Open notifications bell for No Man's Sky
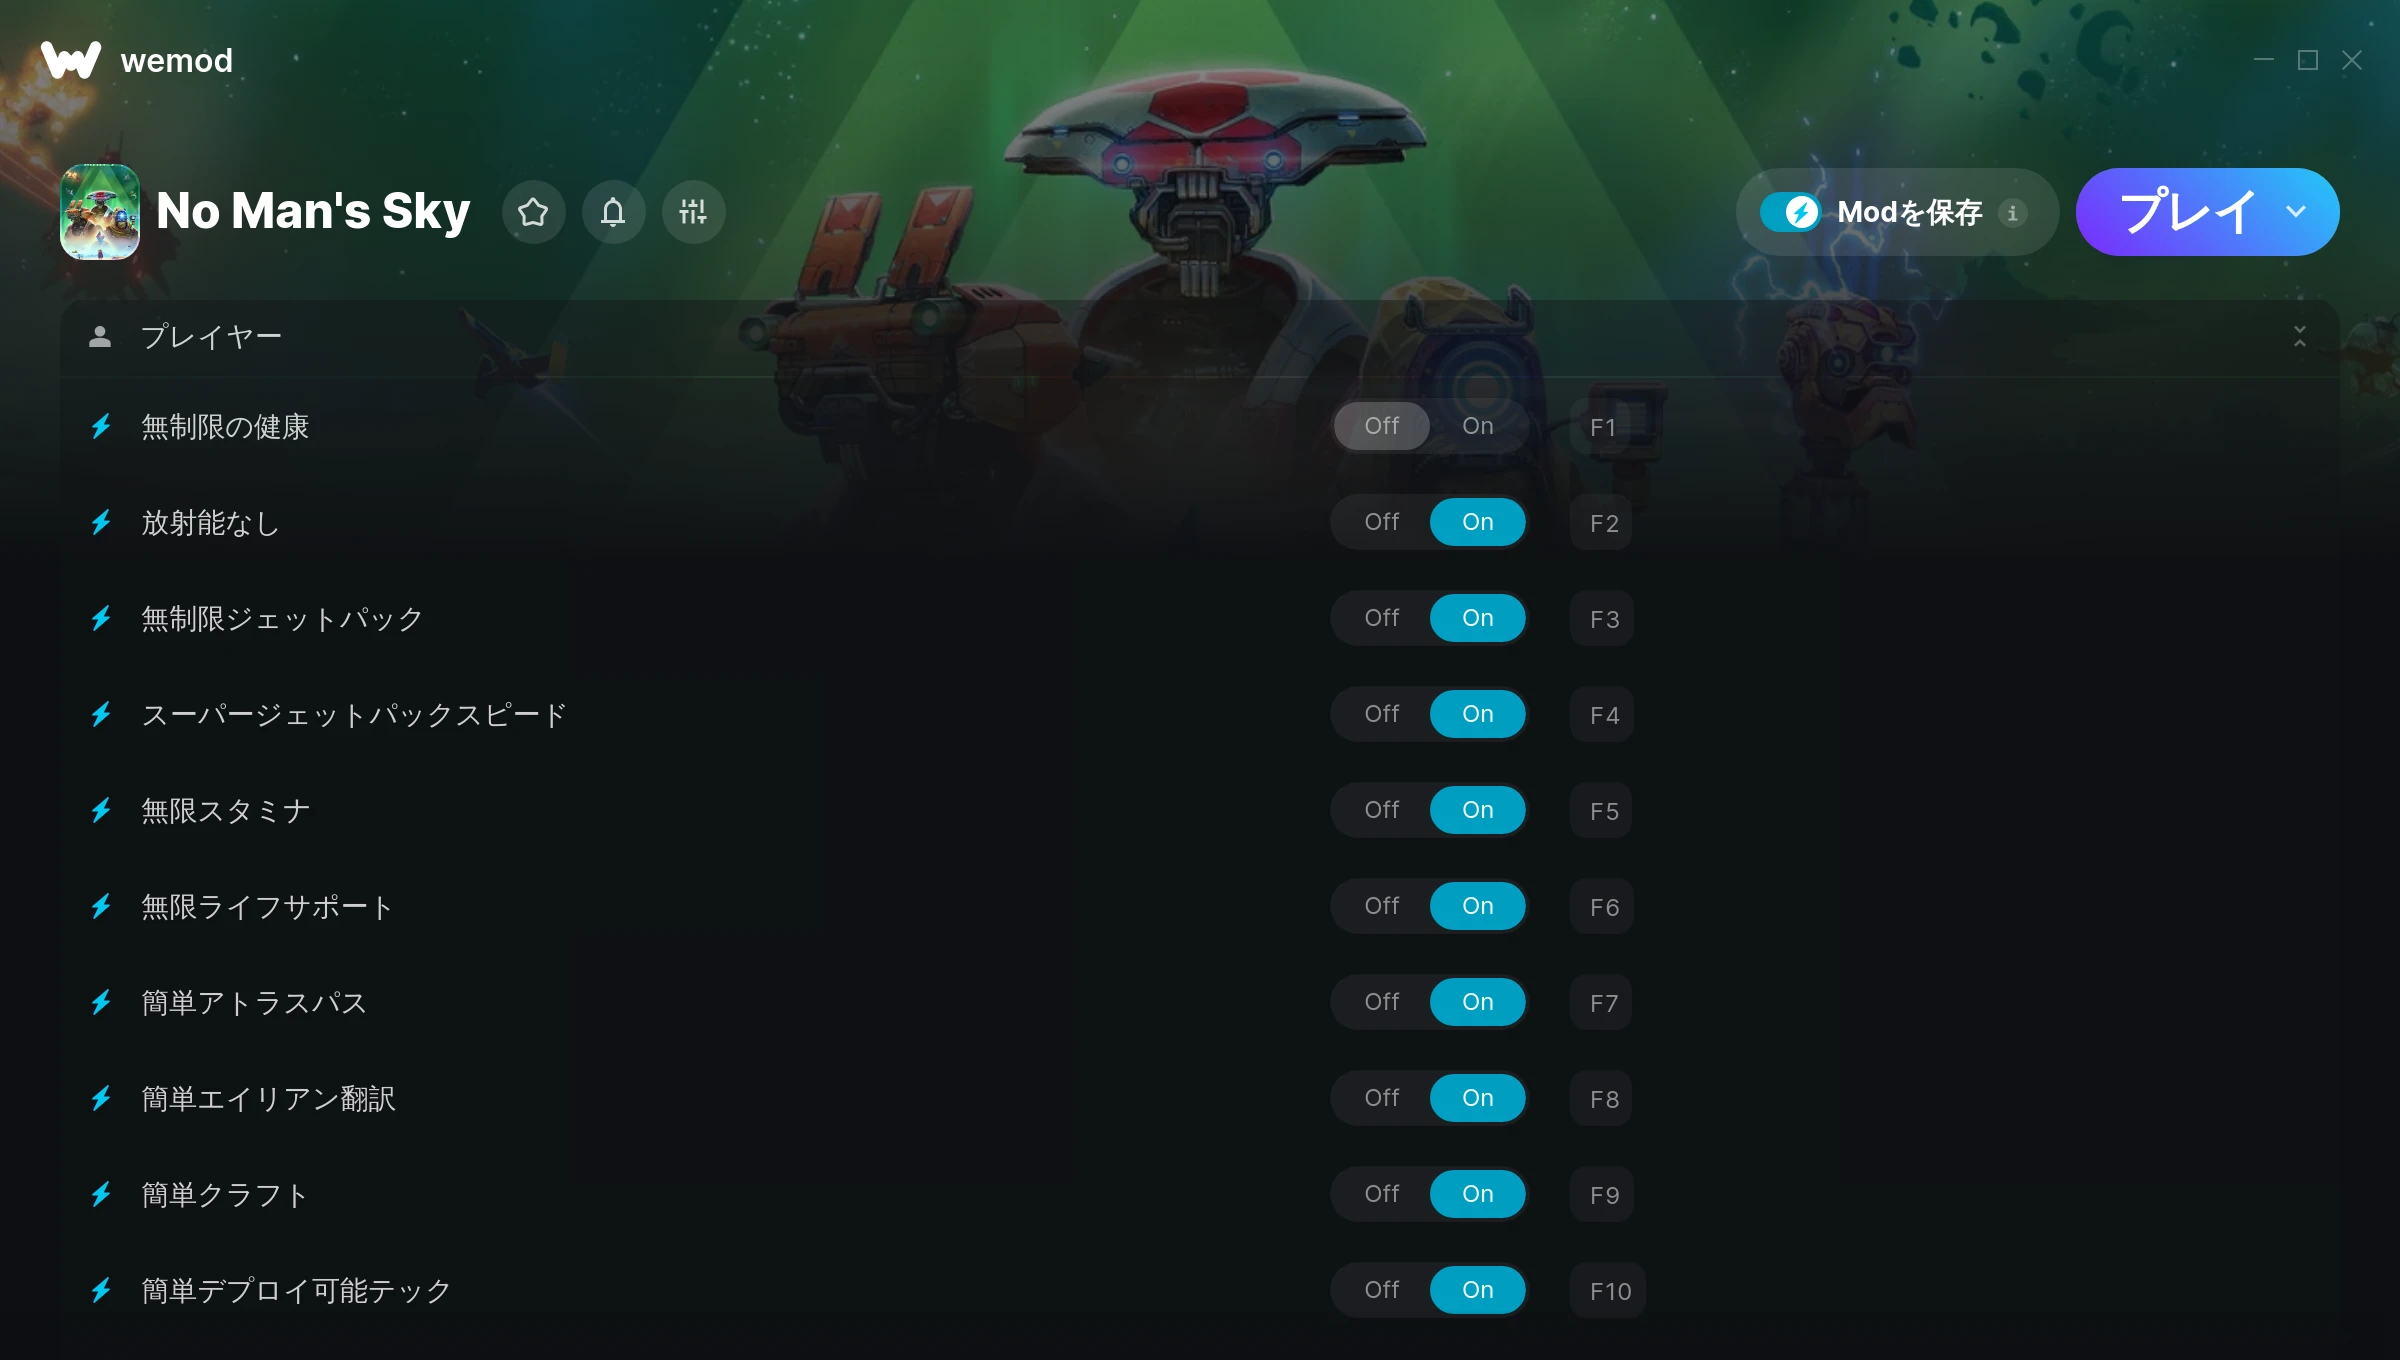 [x=613, y=212]
